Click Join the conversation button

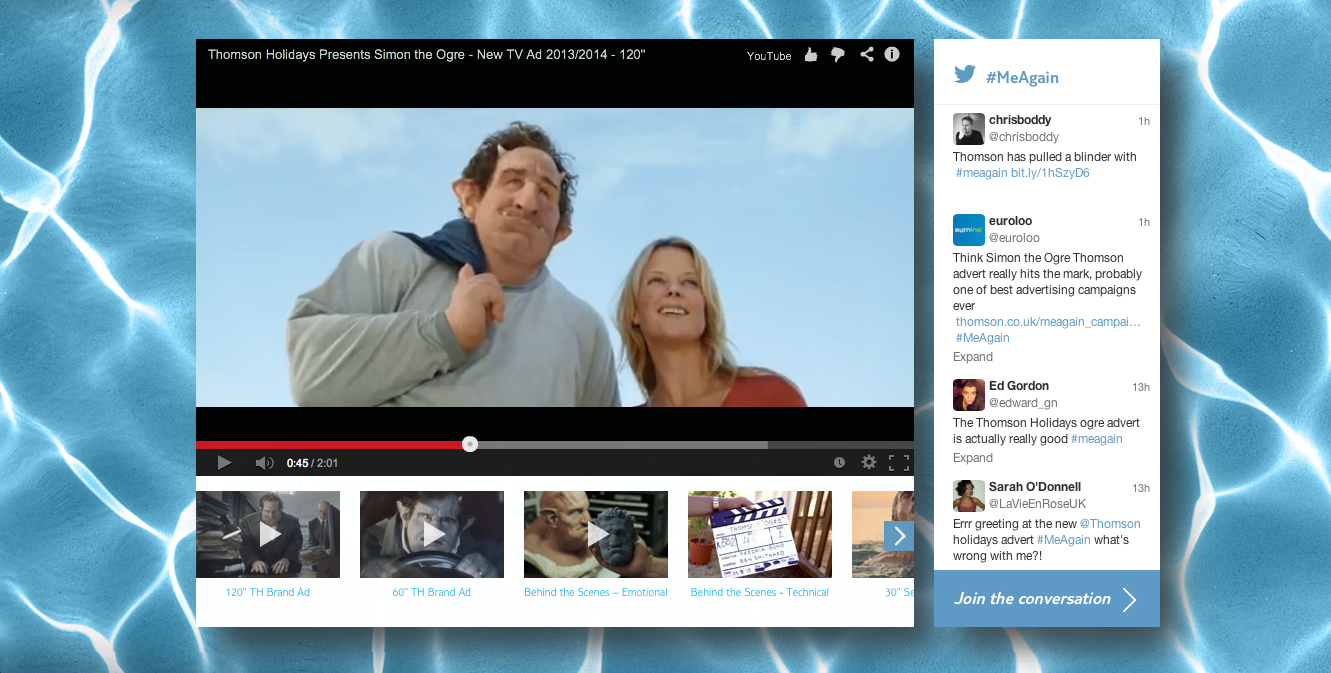pyautogui.click(x=1047, y=599)
